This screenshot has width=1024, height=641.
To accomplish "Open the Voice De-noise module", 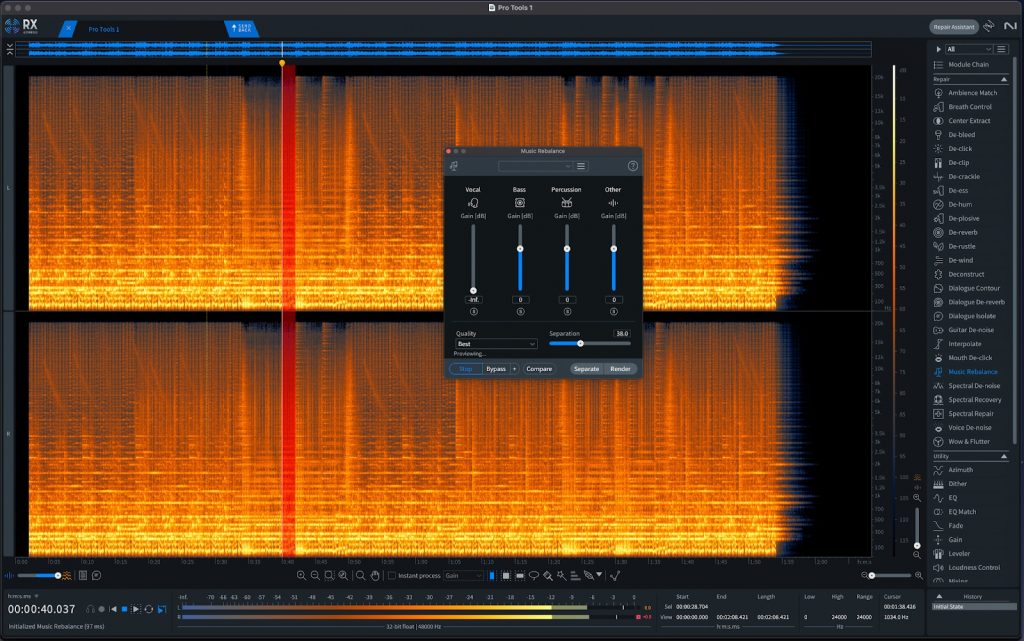I will (968, 427).
